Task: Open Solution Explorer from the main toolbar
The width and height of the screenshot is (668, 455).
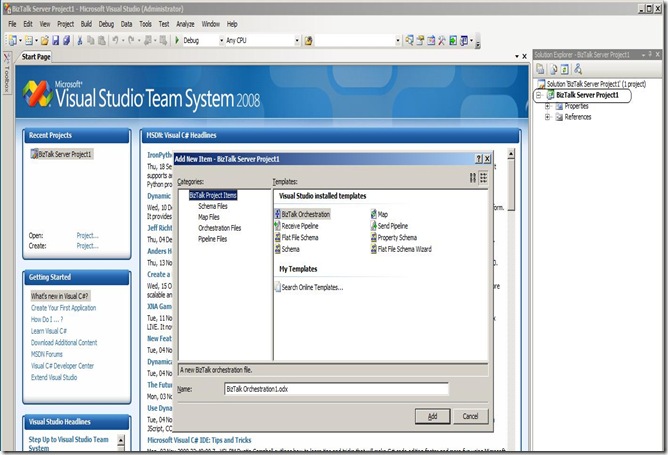Action: [409, 40]
